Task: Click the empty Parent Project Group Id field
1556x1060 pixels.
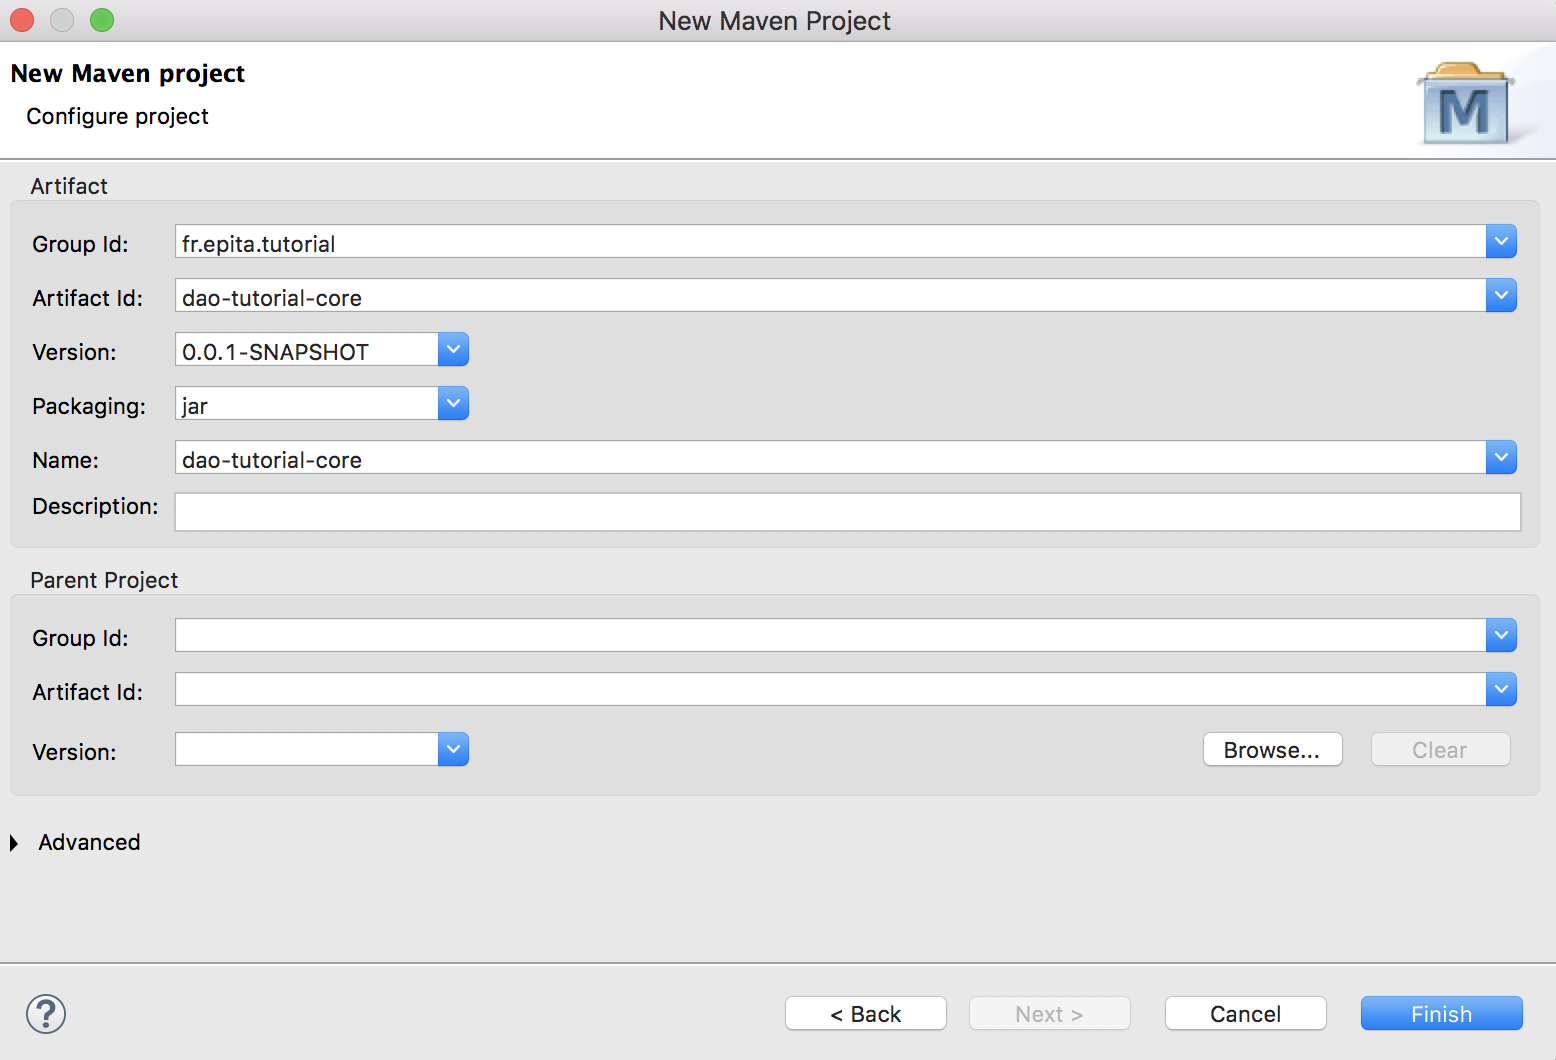Action: 830,635
